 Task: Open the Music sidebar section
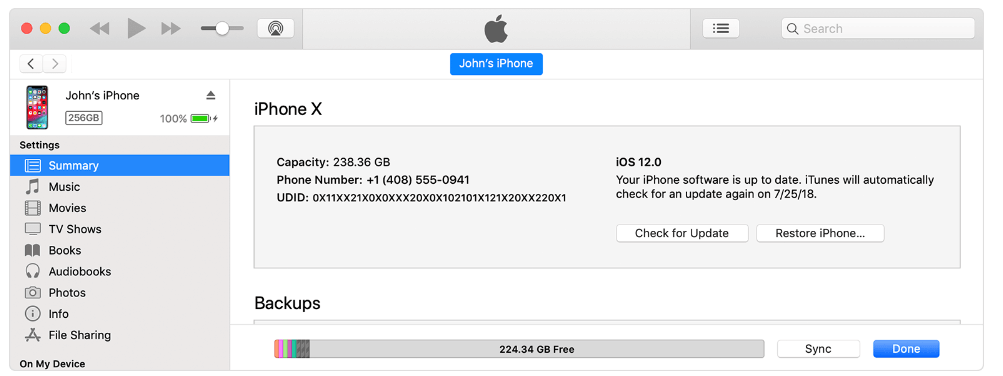[120, 187]
